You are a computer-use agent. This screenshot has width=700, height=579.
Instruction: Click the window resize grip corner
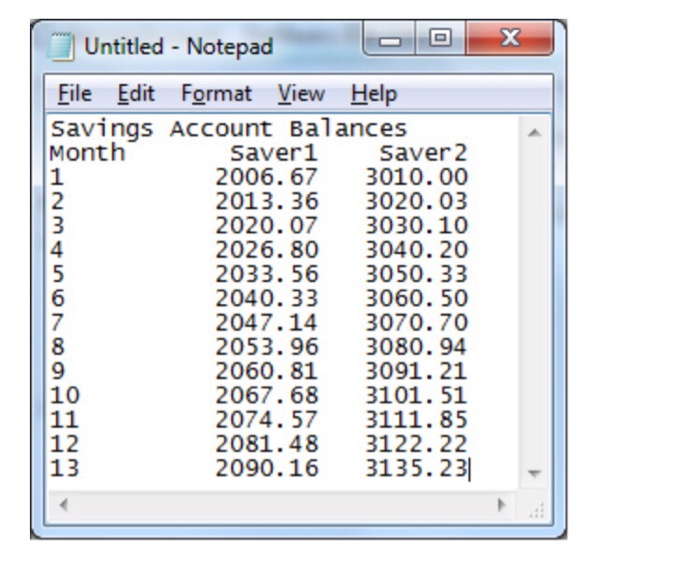pos(536,510)
